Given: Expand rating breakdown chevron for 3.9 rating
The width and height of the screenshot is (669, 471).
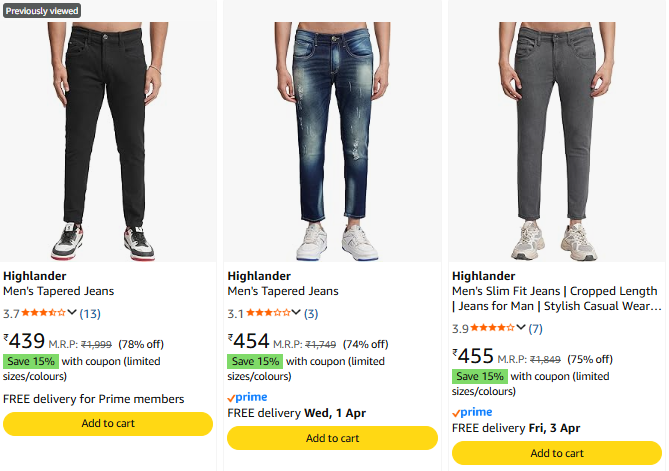Looking at the screenshot, I should (x=520, y=328).
